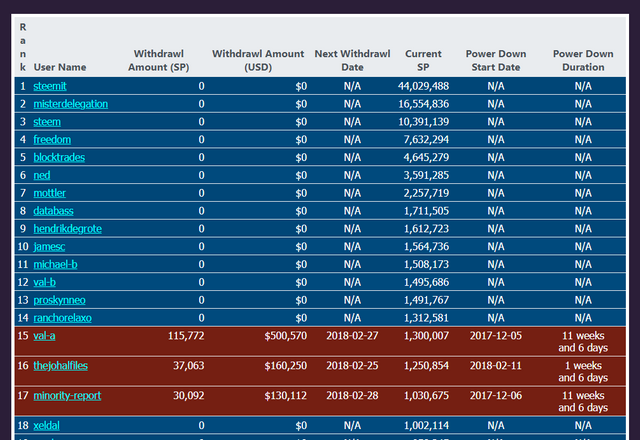Open the hendrikdegrote user link
Image resolution: width=640 pixels, height=440 pixels.
click(68, 229)
